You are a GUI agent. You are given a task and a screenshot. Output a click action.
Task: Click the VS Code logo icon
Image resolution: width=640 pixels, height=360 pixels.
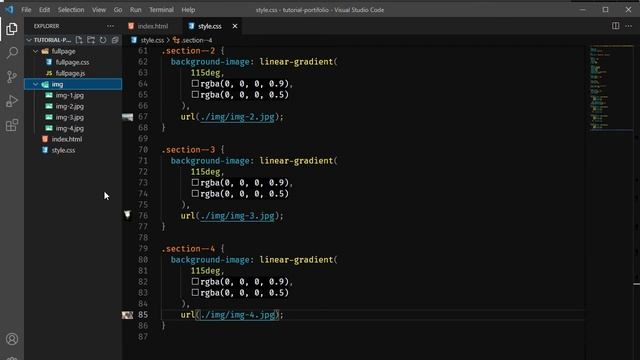[x=9, y=9]
